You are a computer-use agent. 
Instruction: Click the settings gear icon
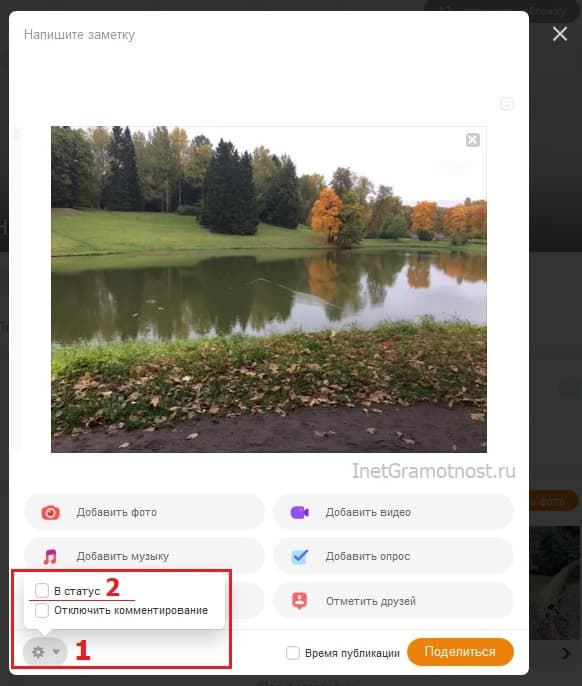(38, 652)
